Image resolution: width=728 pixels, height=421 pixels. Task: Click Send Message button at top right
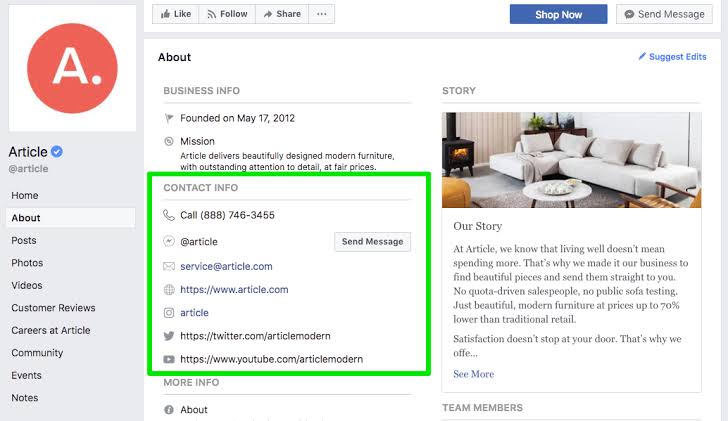click(664, 14)
